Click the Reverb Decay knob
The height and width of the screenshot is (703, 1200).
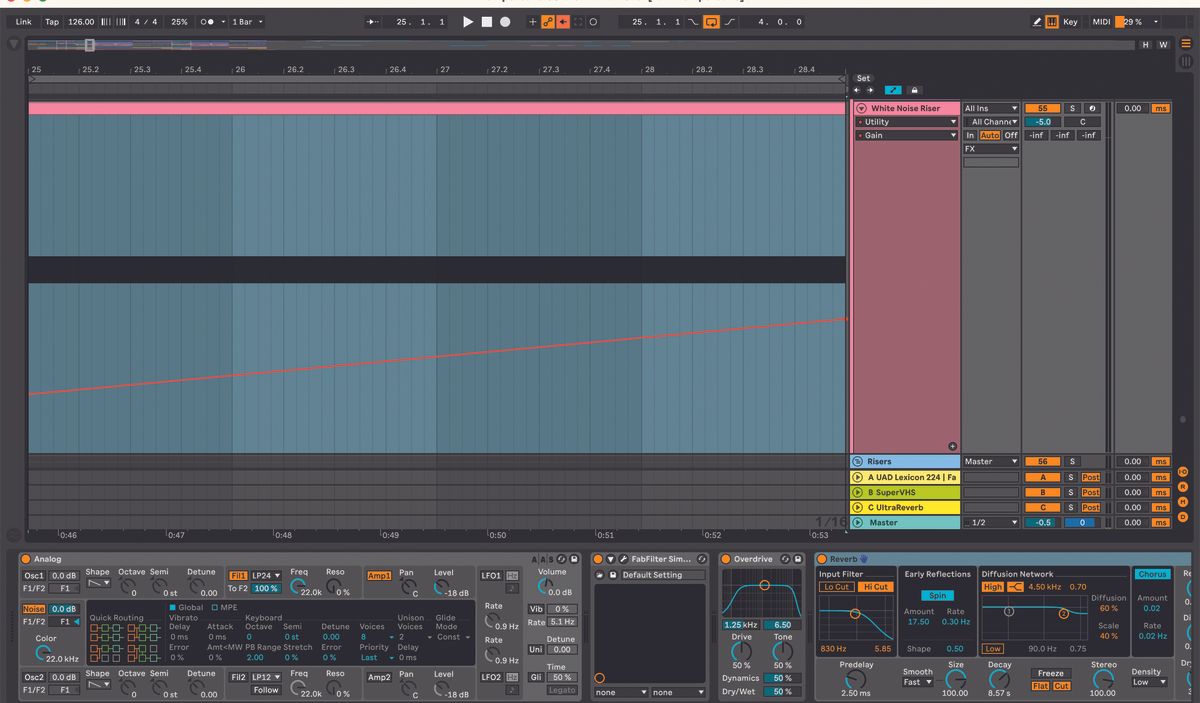[999, 678]
